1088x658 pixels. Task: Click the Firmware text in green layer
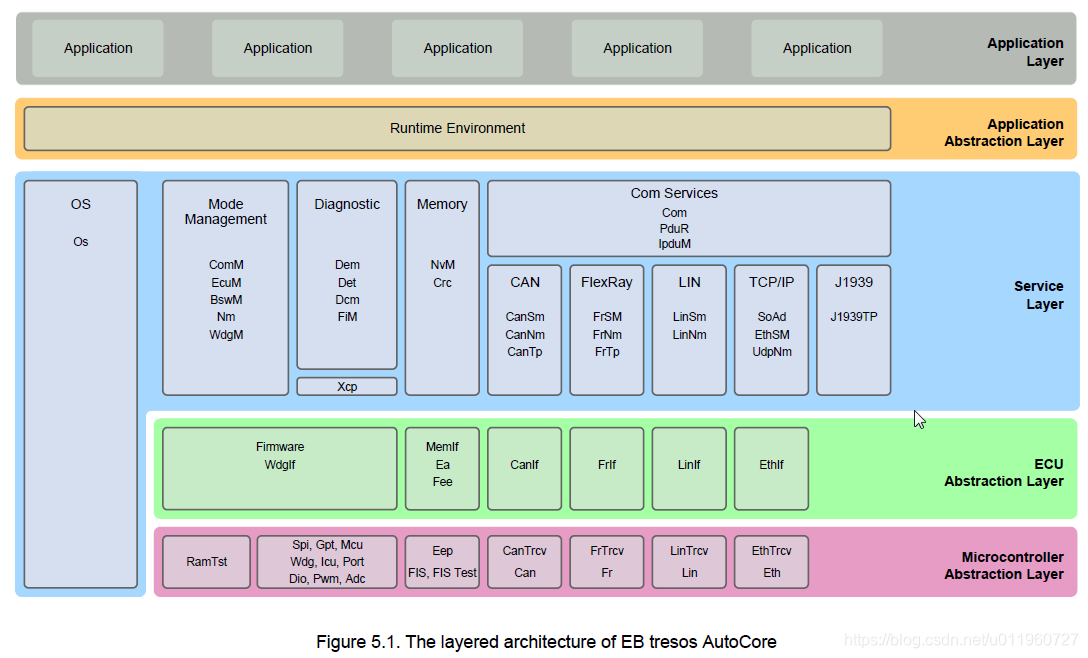pos(280,447)
